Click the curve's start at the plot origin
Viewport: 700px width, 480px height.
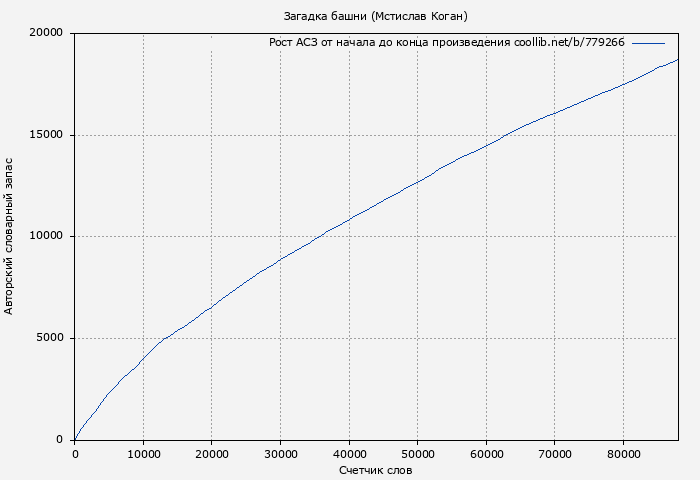coord(75,439)
